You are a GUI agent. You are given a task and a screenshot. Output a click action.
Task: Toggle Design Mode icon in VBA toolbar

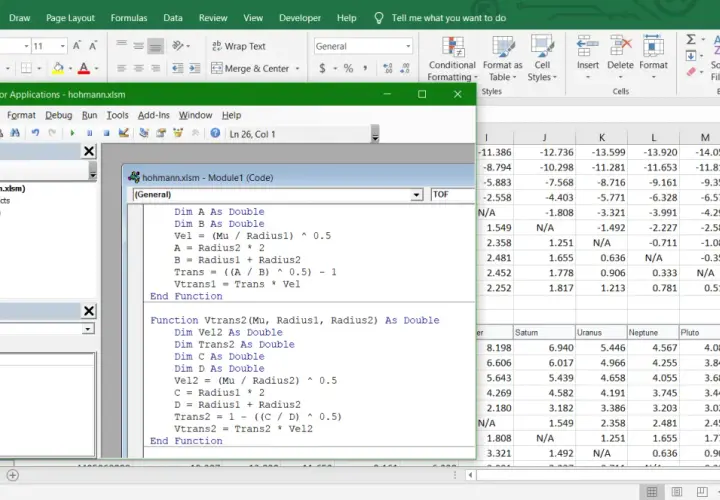[x=124, y=133]
